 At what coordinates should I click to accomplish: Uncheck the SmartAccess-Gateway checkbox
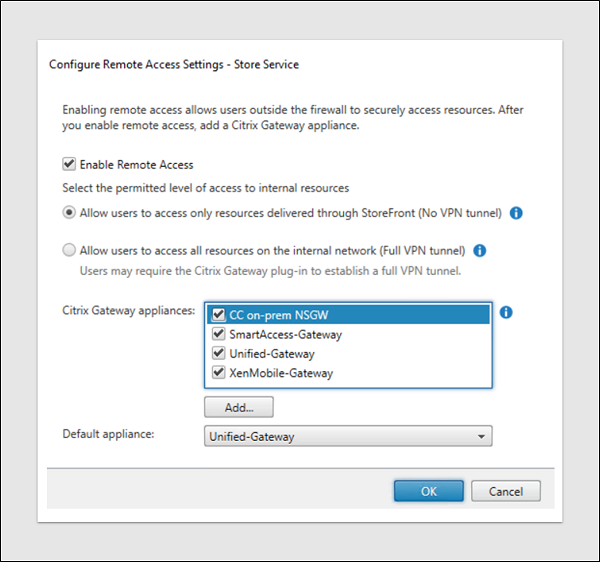pos(218,334)
